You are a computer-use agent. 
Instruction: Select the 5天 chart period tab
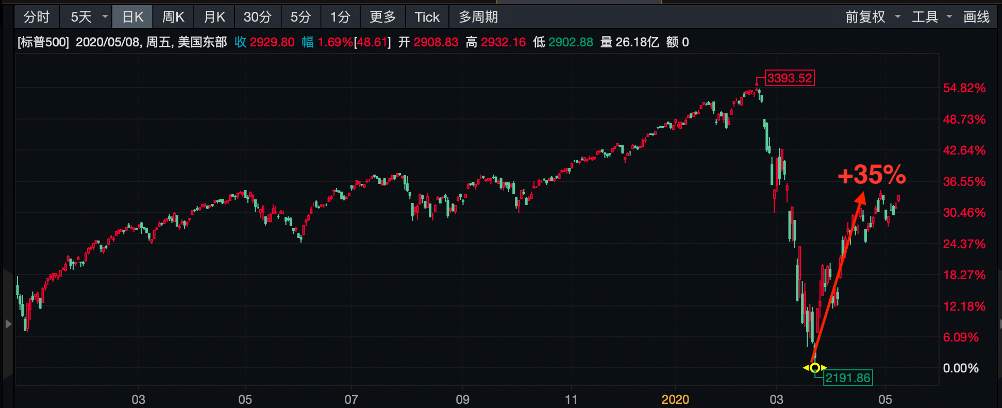pos(81,17)
